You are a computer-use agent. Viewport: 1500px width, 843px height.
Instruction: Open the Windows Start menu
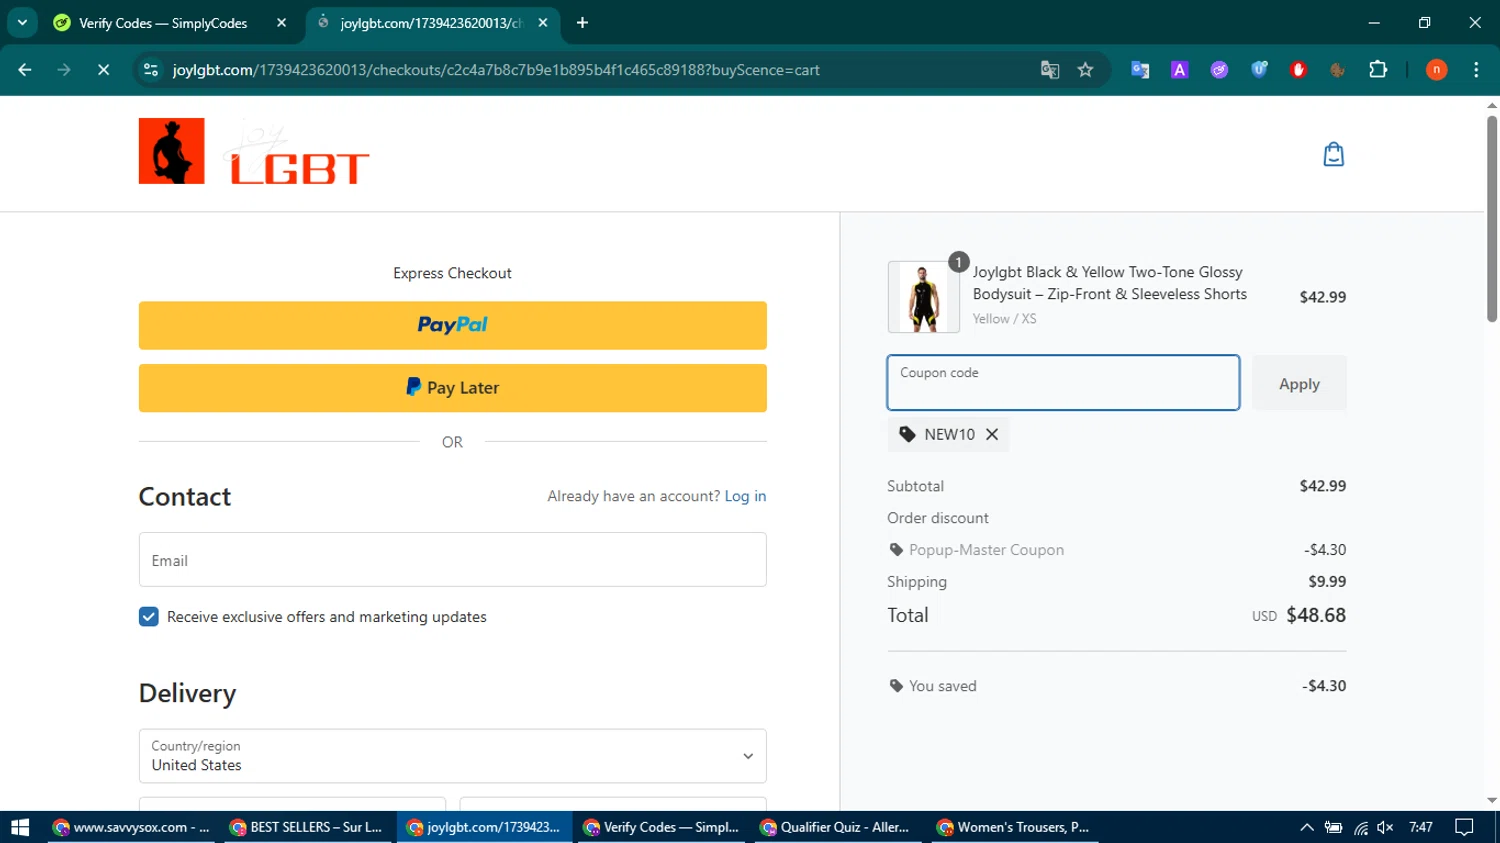20,827
